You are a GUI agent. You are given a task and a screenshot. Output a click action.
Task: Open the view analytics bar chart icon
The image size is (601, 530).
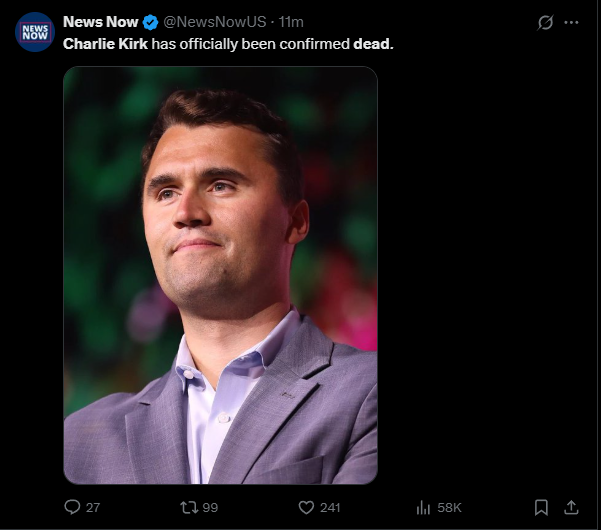click(x=423, y=507)
